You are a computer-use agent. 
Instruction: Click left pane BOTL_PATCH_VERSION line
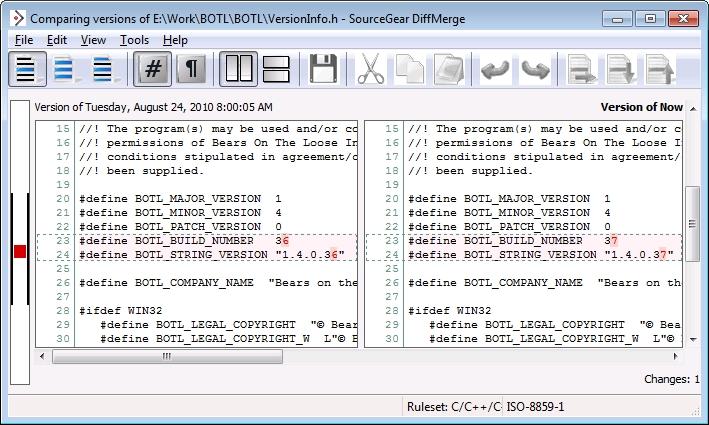[180, 227]
